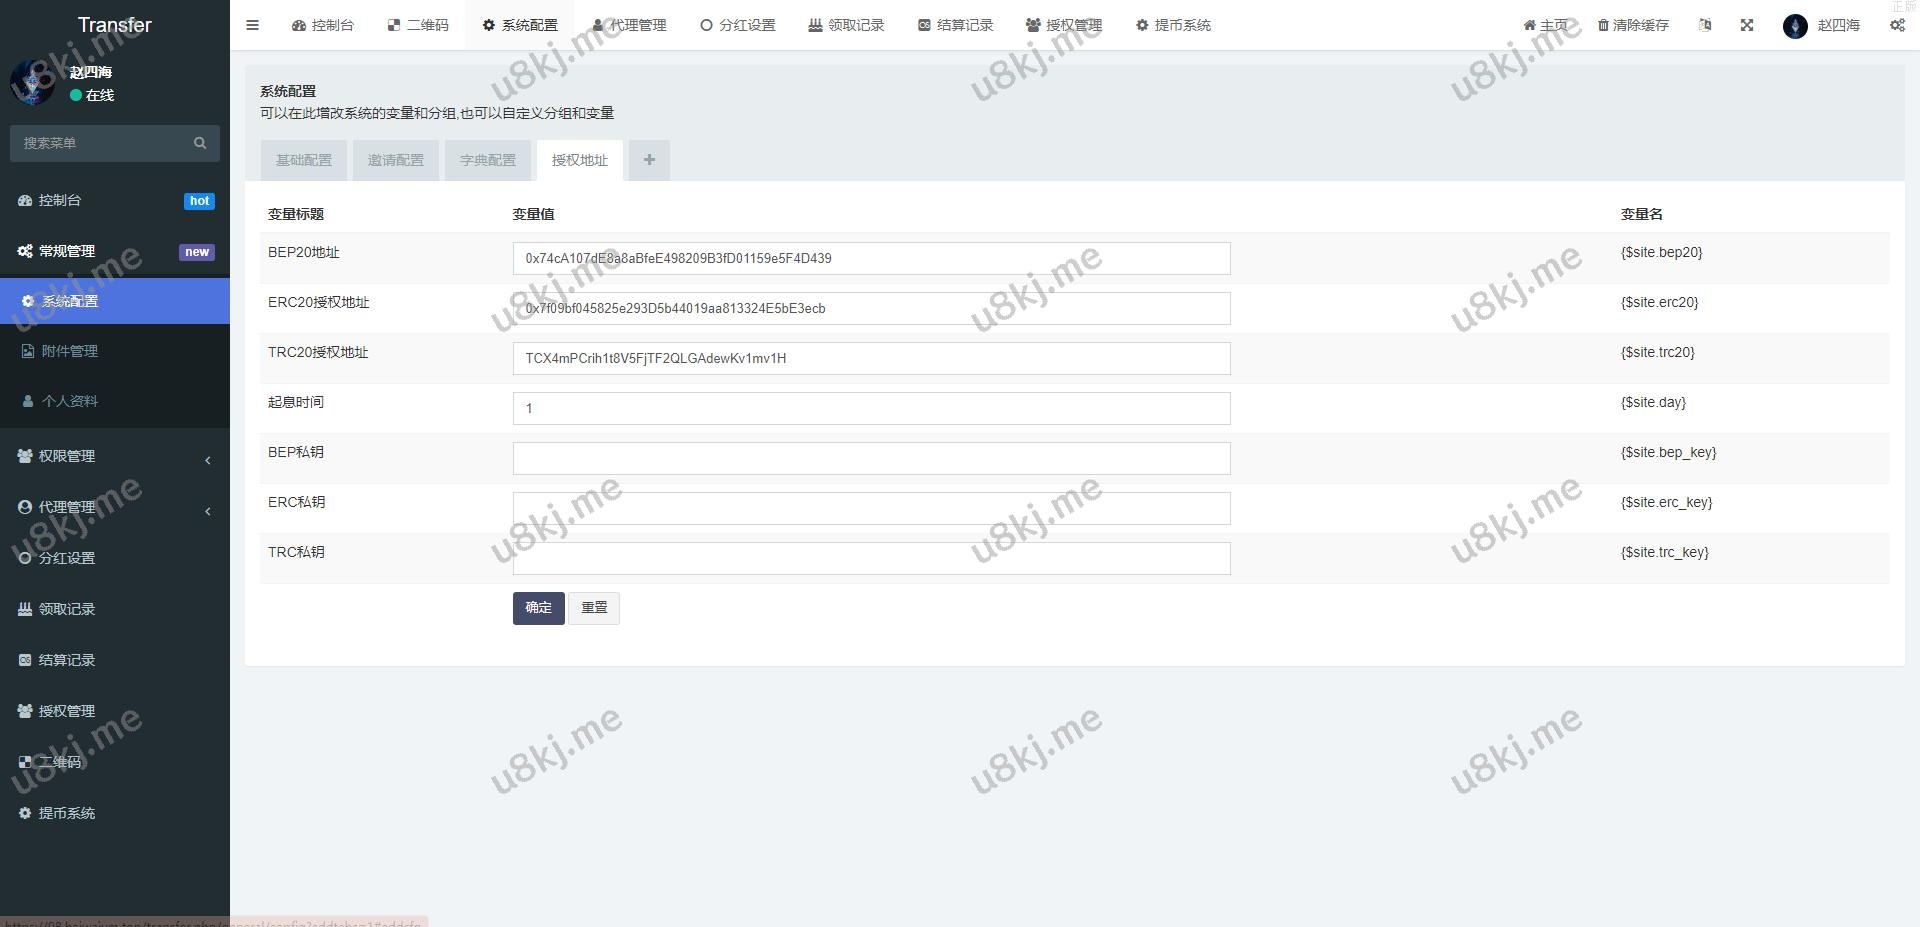Expand the 代理管理 sidebar menu
The image size is (1920, 927).
[x=115, y=507]
